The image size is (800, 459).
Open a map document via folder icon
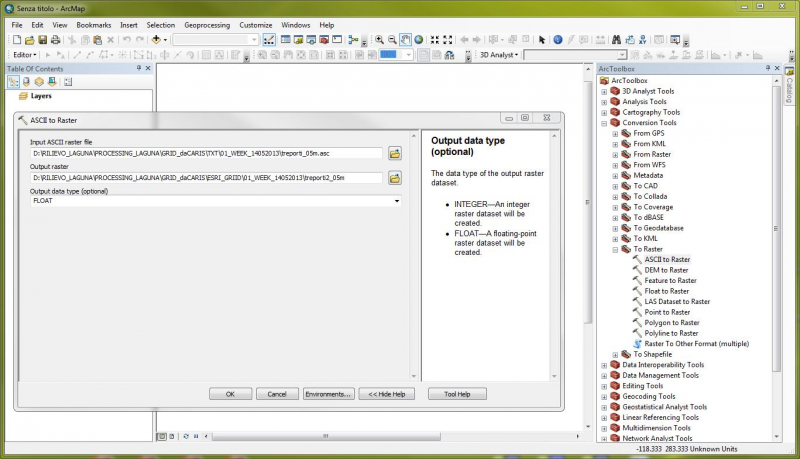(30, 40)
